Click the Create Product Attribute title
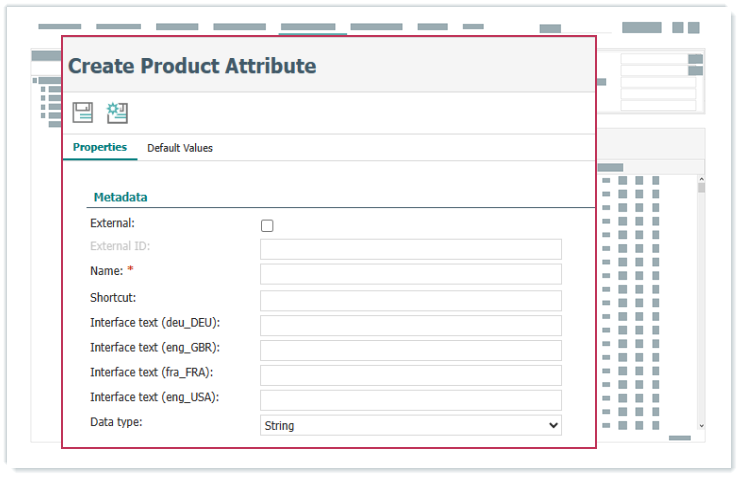 pyautogui.click(x=192, y=67)
